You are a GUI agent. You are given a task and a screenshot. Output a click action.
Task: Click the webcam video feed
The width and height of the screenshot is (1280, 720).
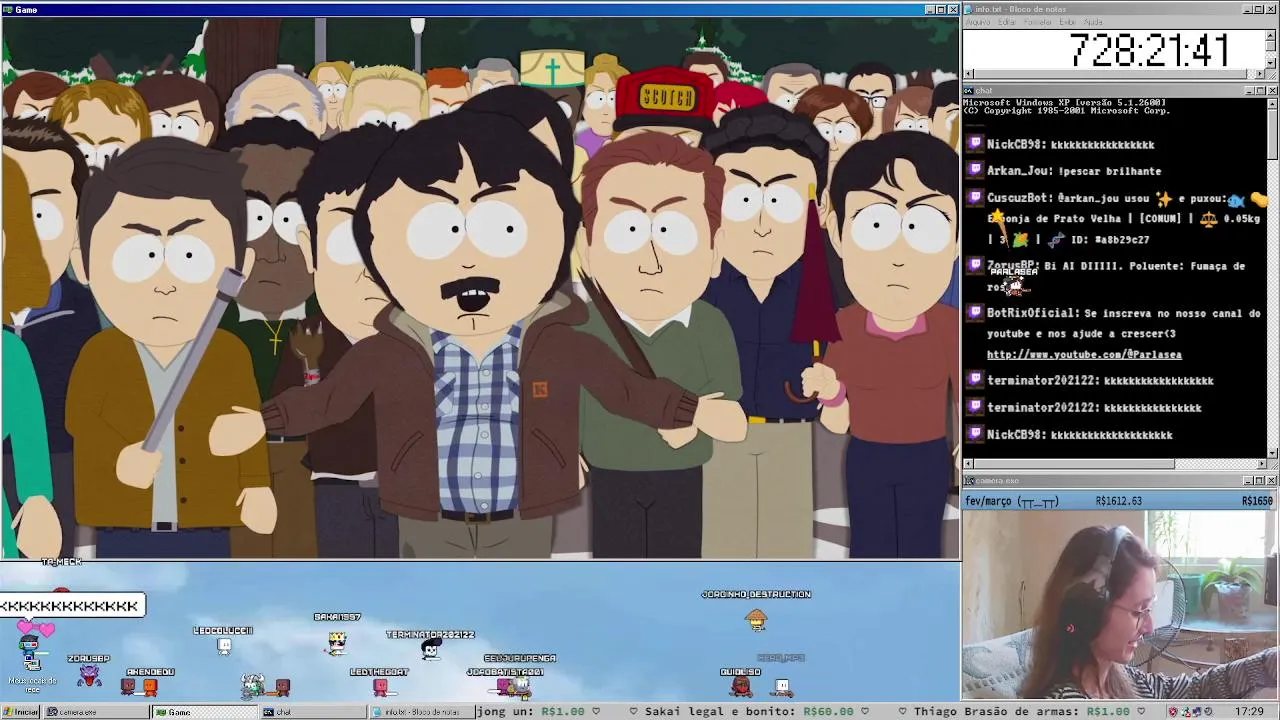click(1120, 605)
